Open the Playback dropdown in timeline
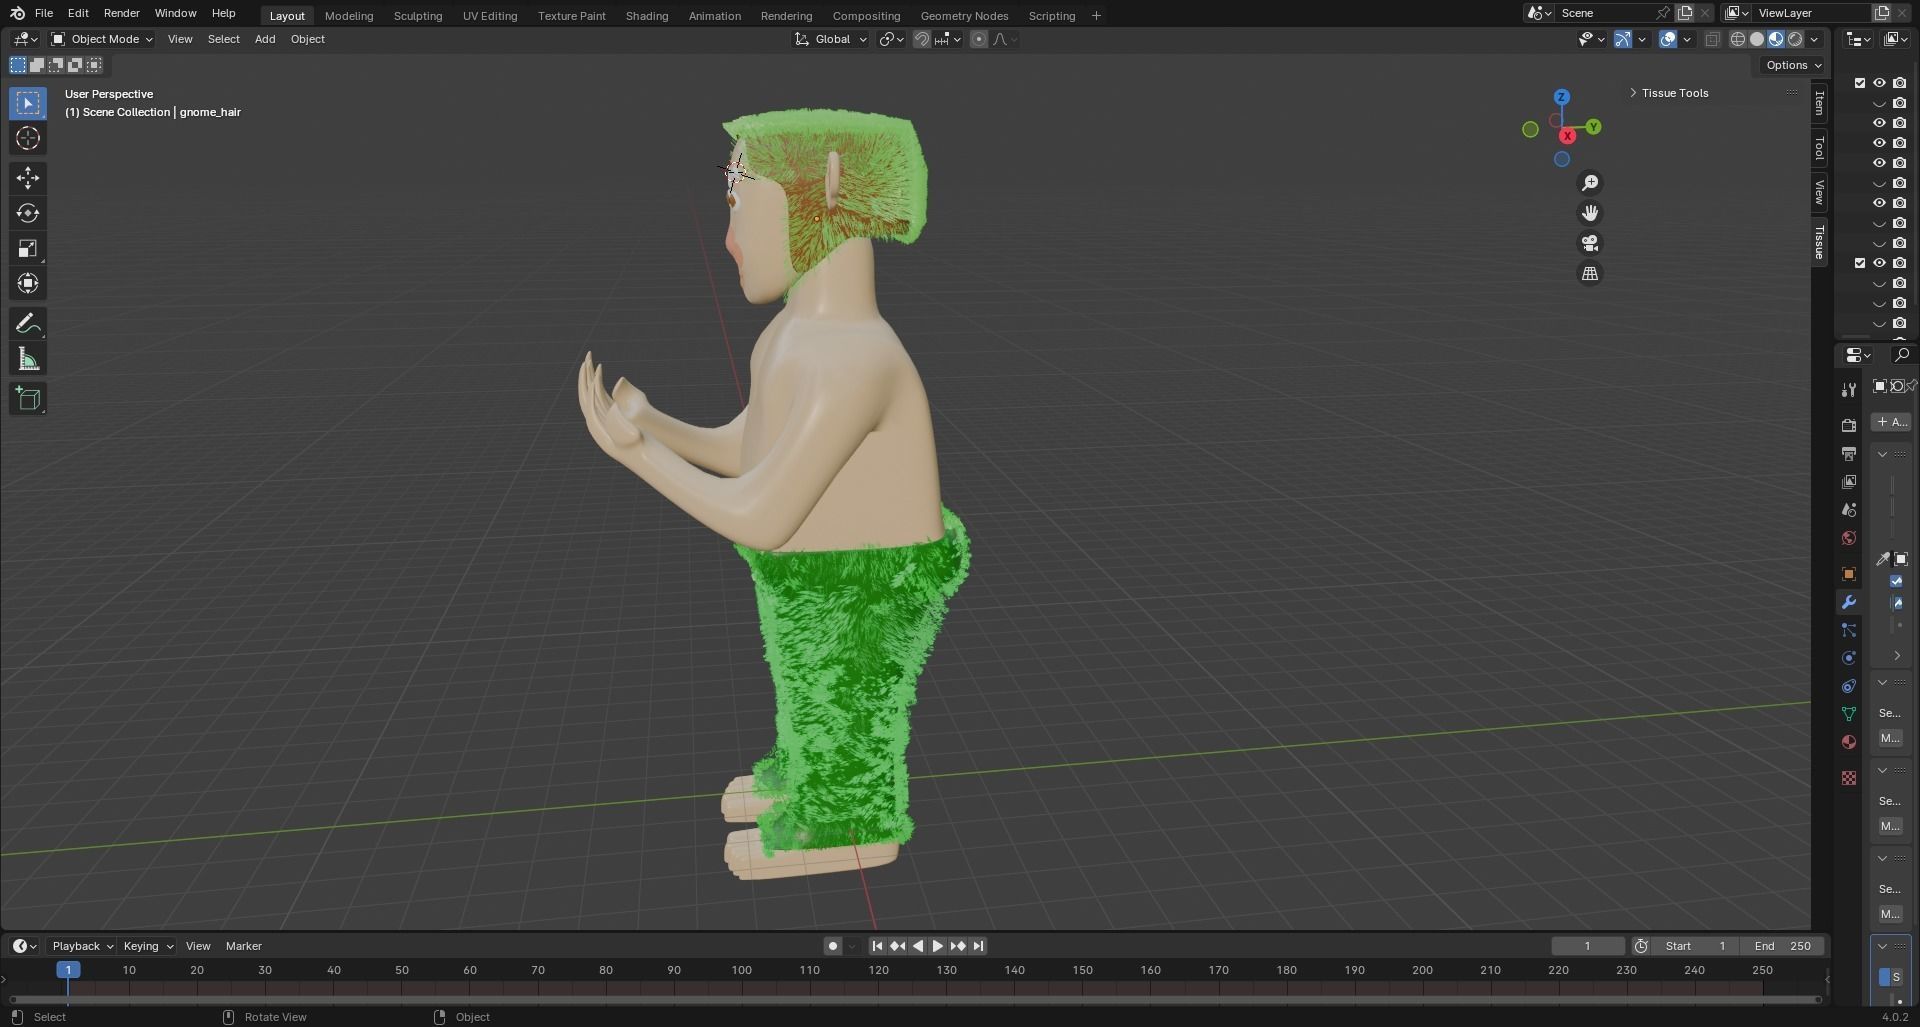The image size is (1920, 1027). pyautogui.click(x=82, y=946)
